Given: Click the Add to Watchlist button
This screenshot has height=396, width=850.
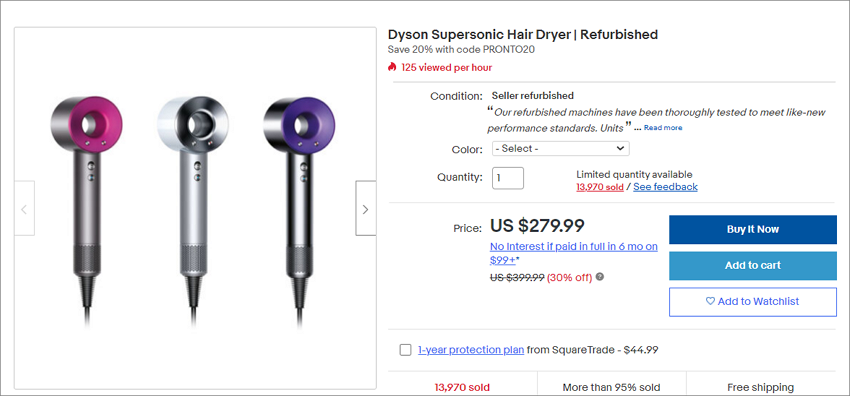Looking at the screenshot, I should tap(753, 302).
